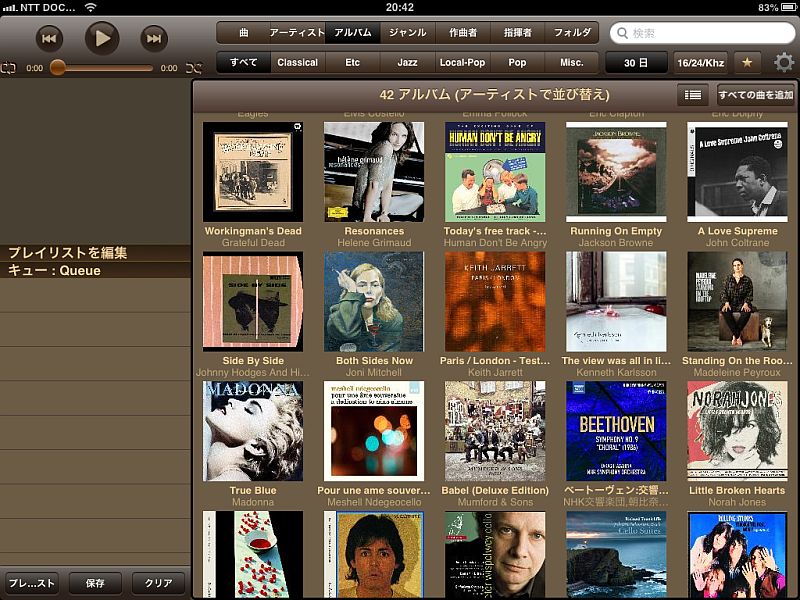Screen dimensions: 800x600
Task: Open プレイリストを編集 row
Action: coord(95,253)
